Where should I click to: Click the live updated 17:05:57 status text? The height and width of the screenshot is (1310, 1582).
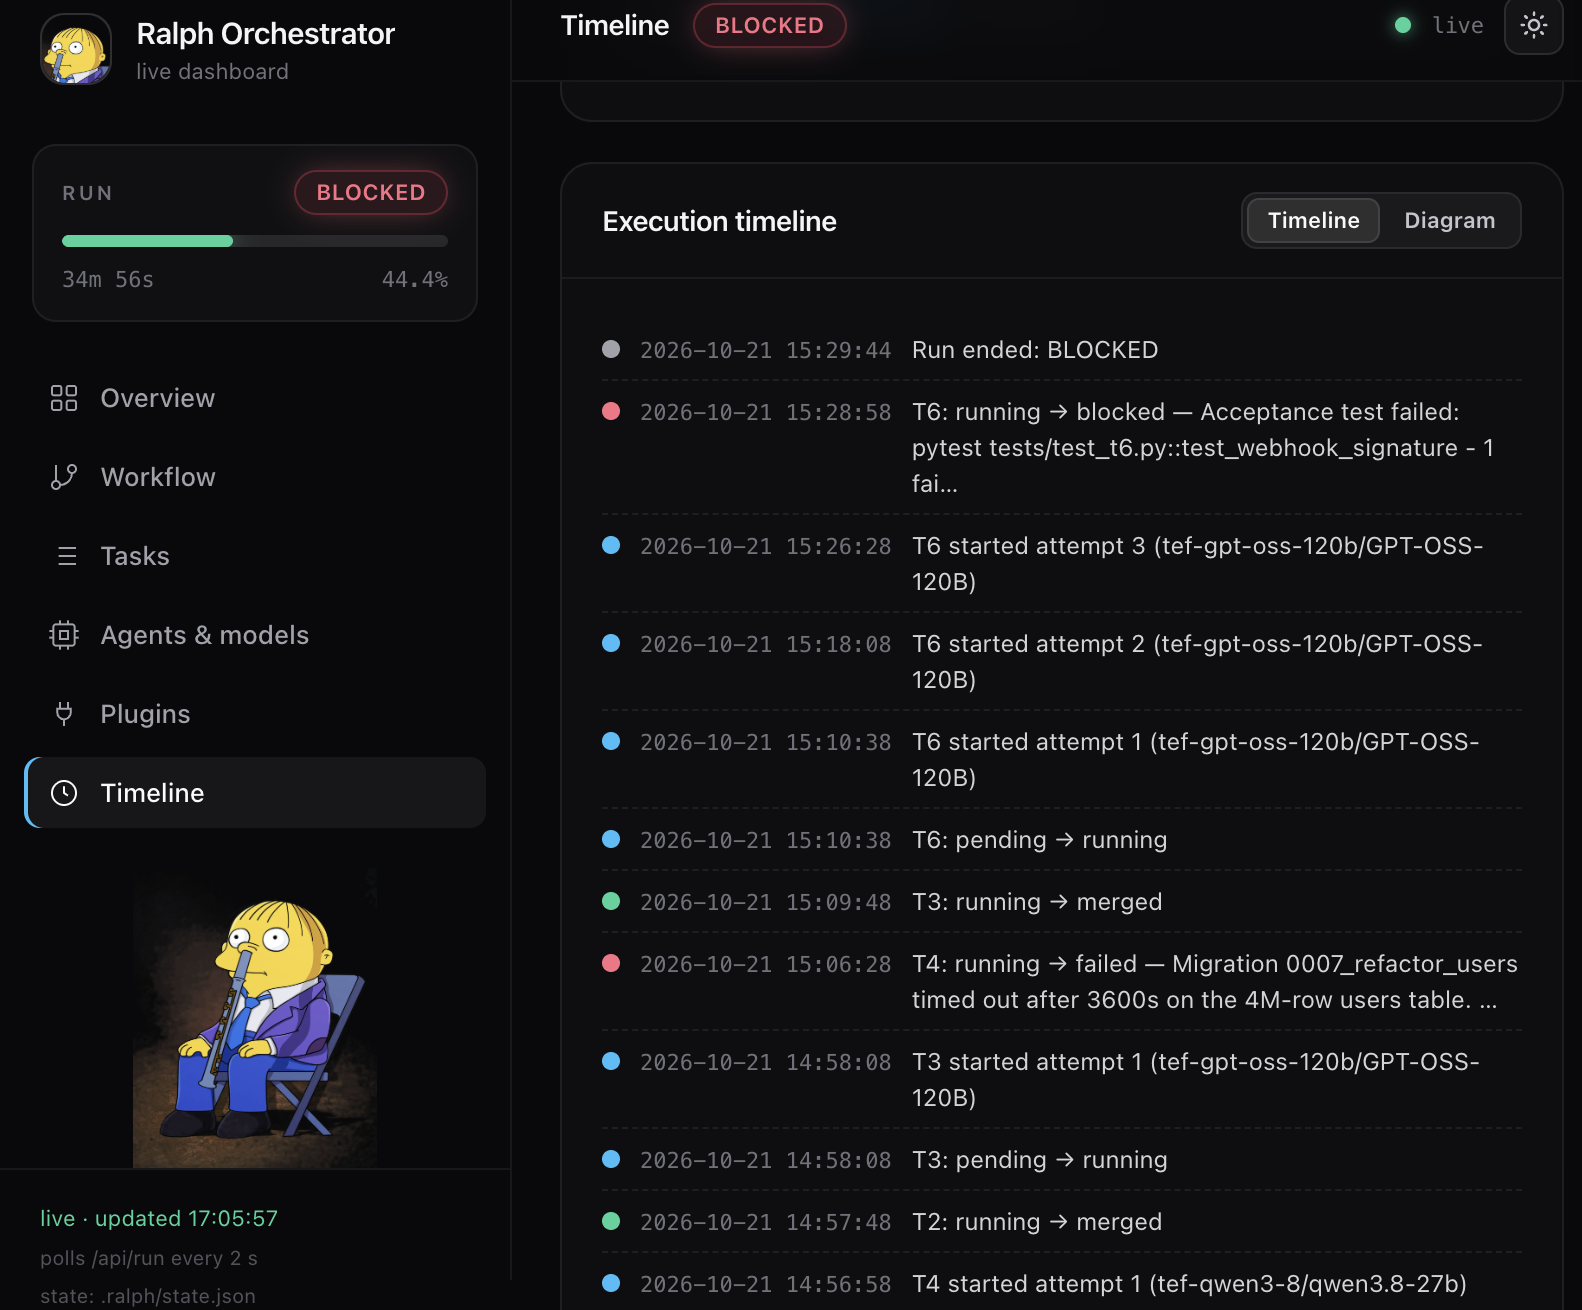[159, 1218]
